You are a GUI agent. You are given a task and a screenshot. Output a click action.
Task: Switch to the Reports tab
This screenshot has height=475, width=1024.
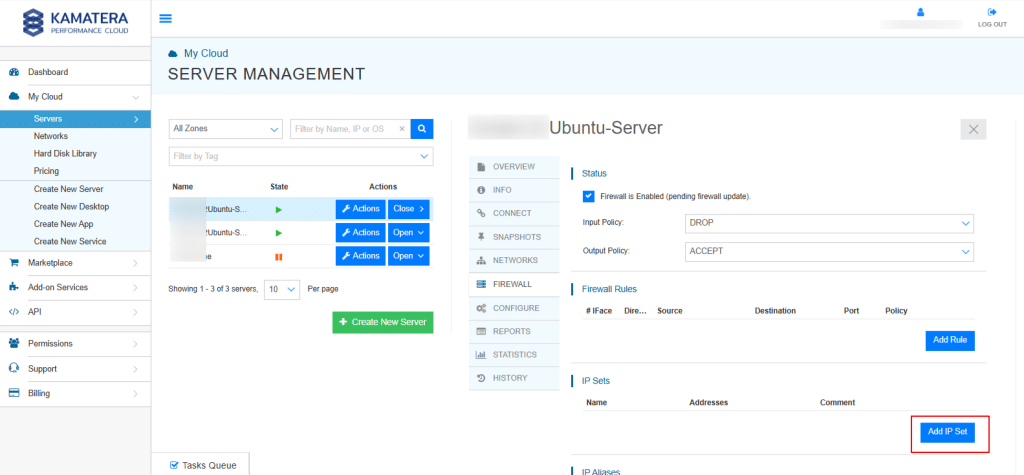pyautogui.click(x=514, y=332)
